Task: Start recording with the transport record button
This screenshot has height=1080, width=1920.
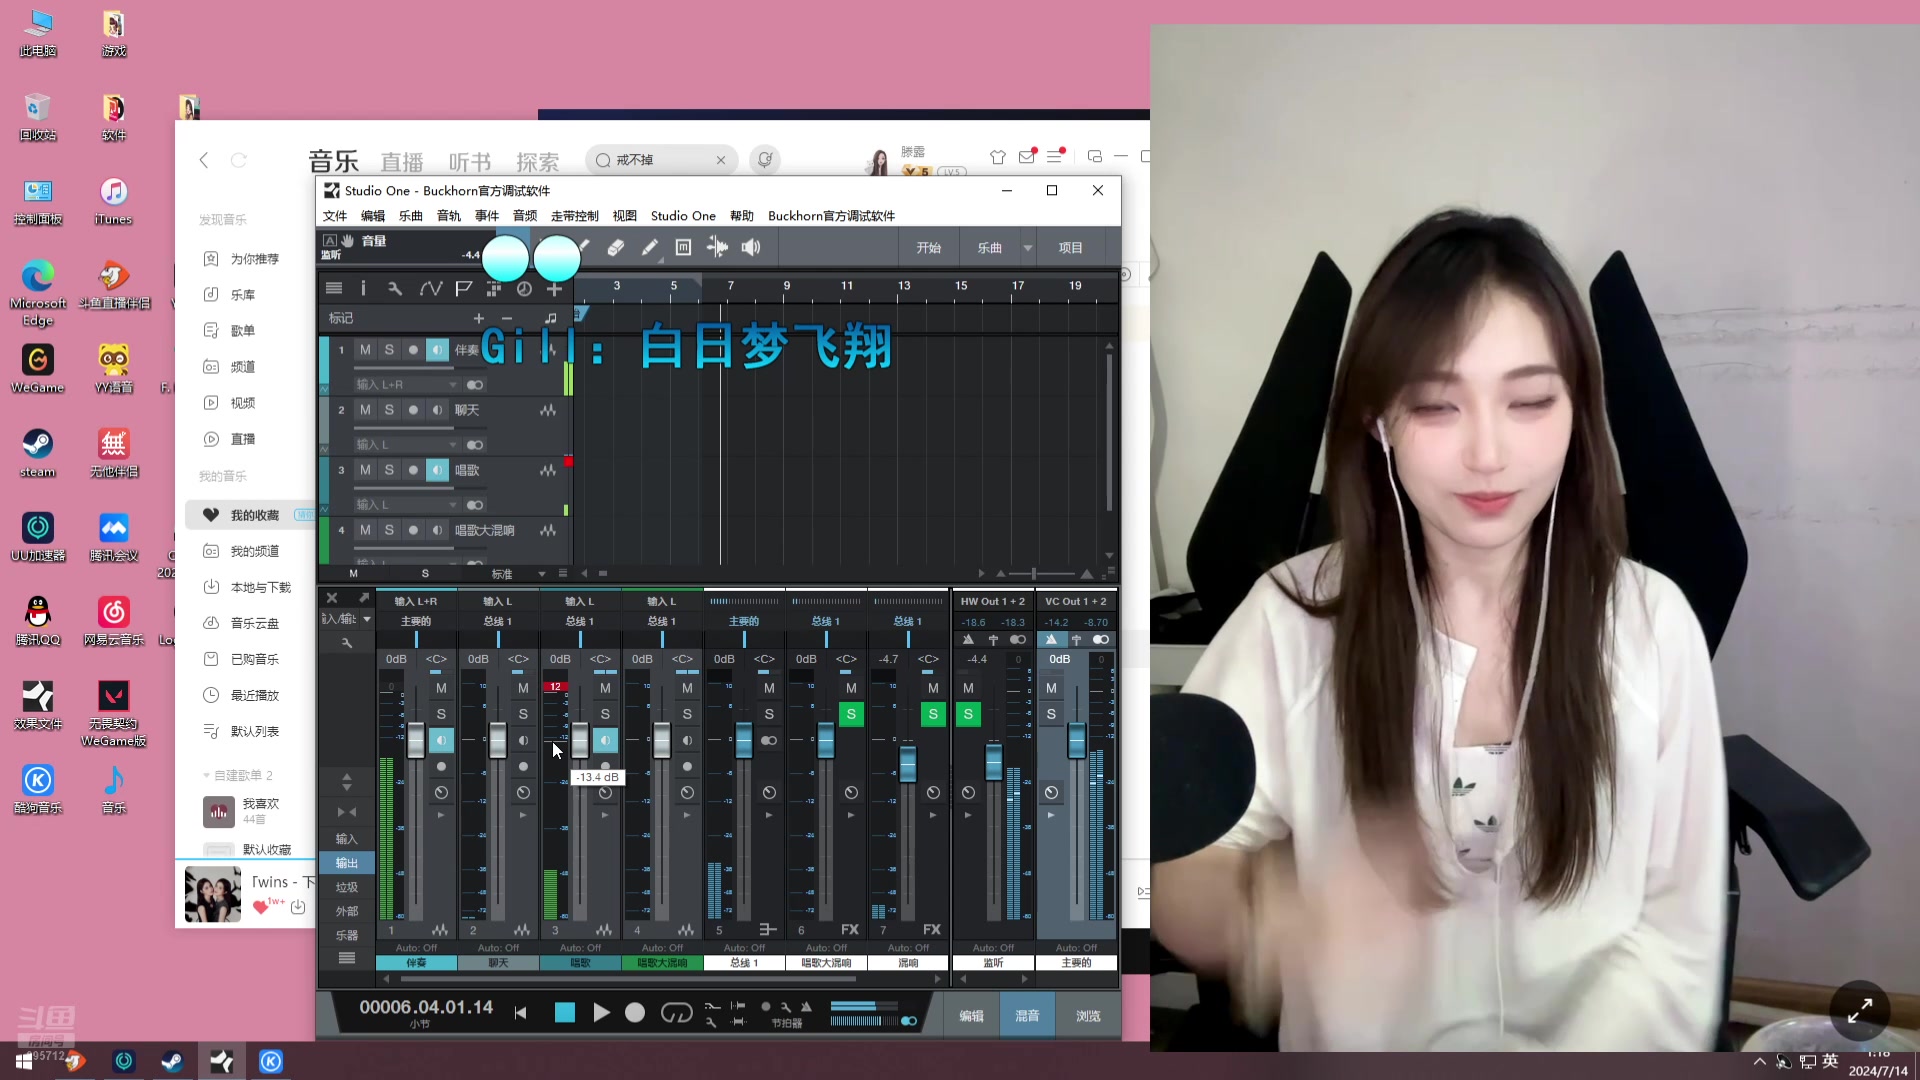Action: 635,1013
